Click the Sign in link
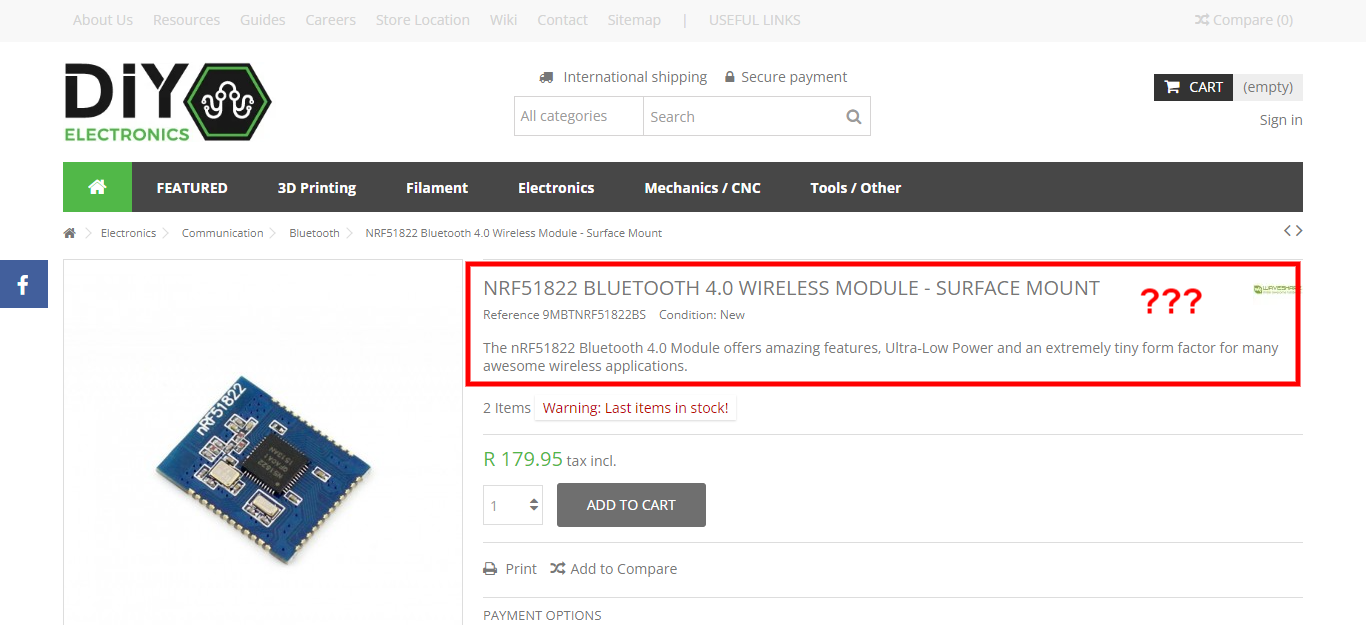This screenshot has height=625, width=1366. pos(1281,120)
